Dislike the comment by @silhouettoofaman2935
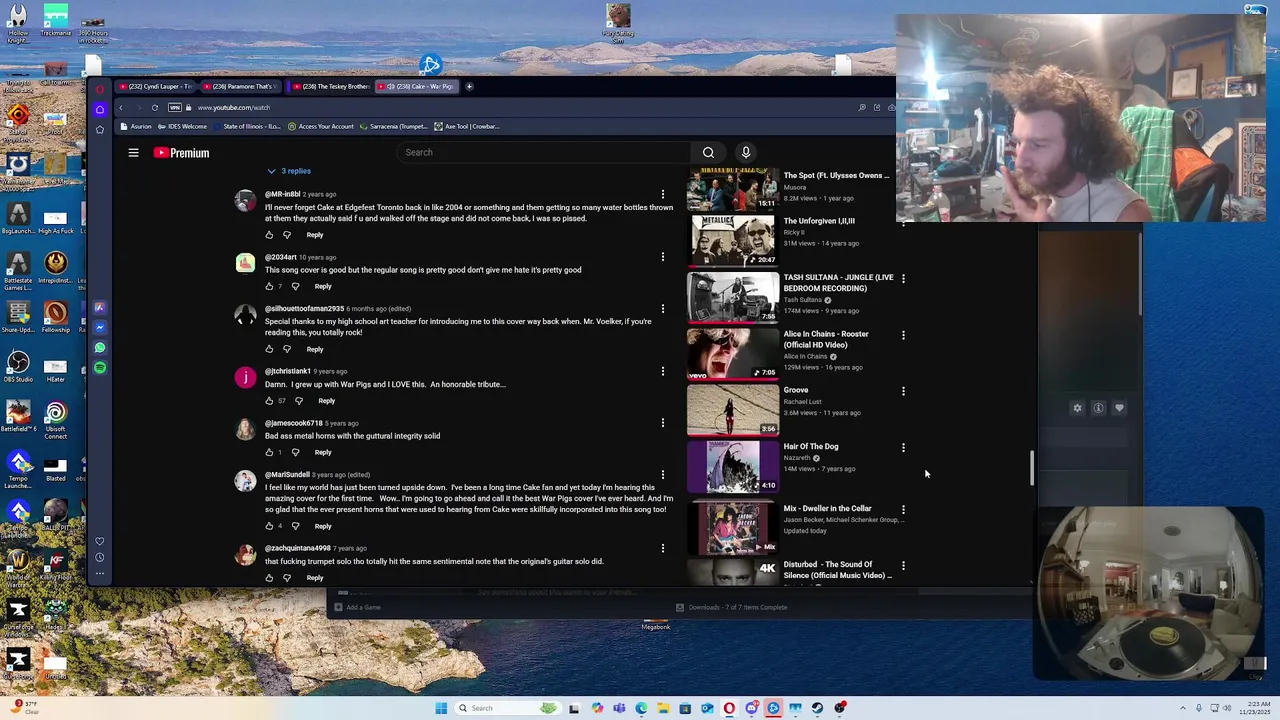This screenshot has width=1280, height=720. pos(287,349)
